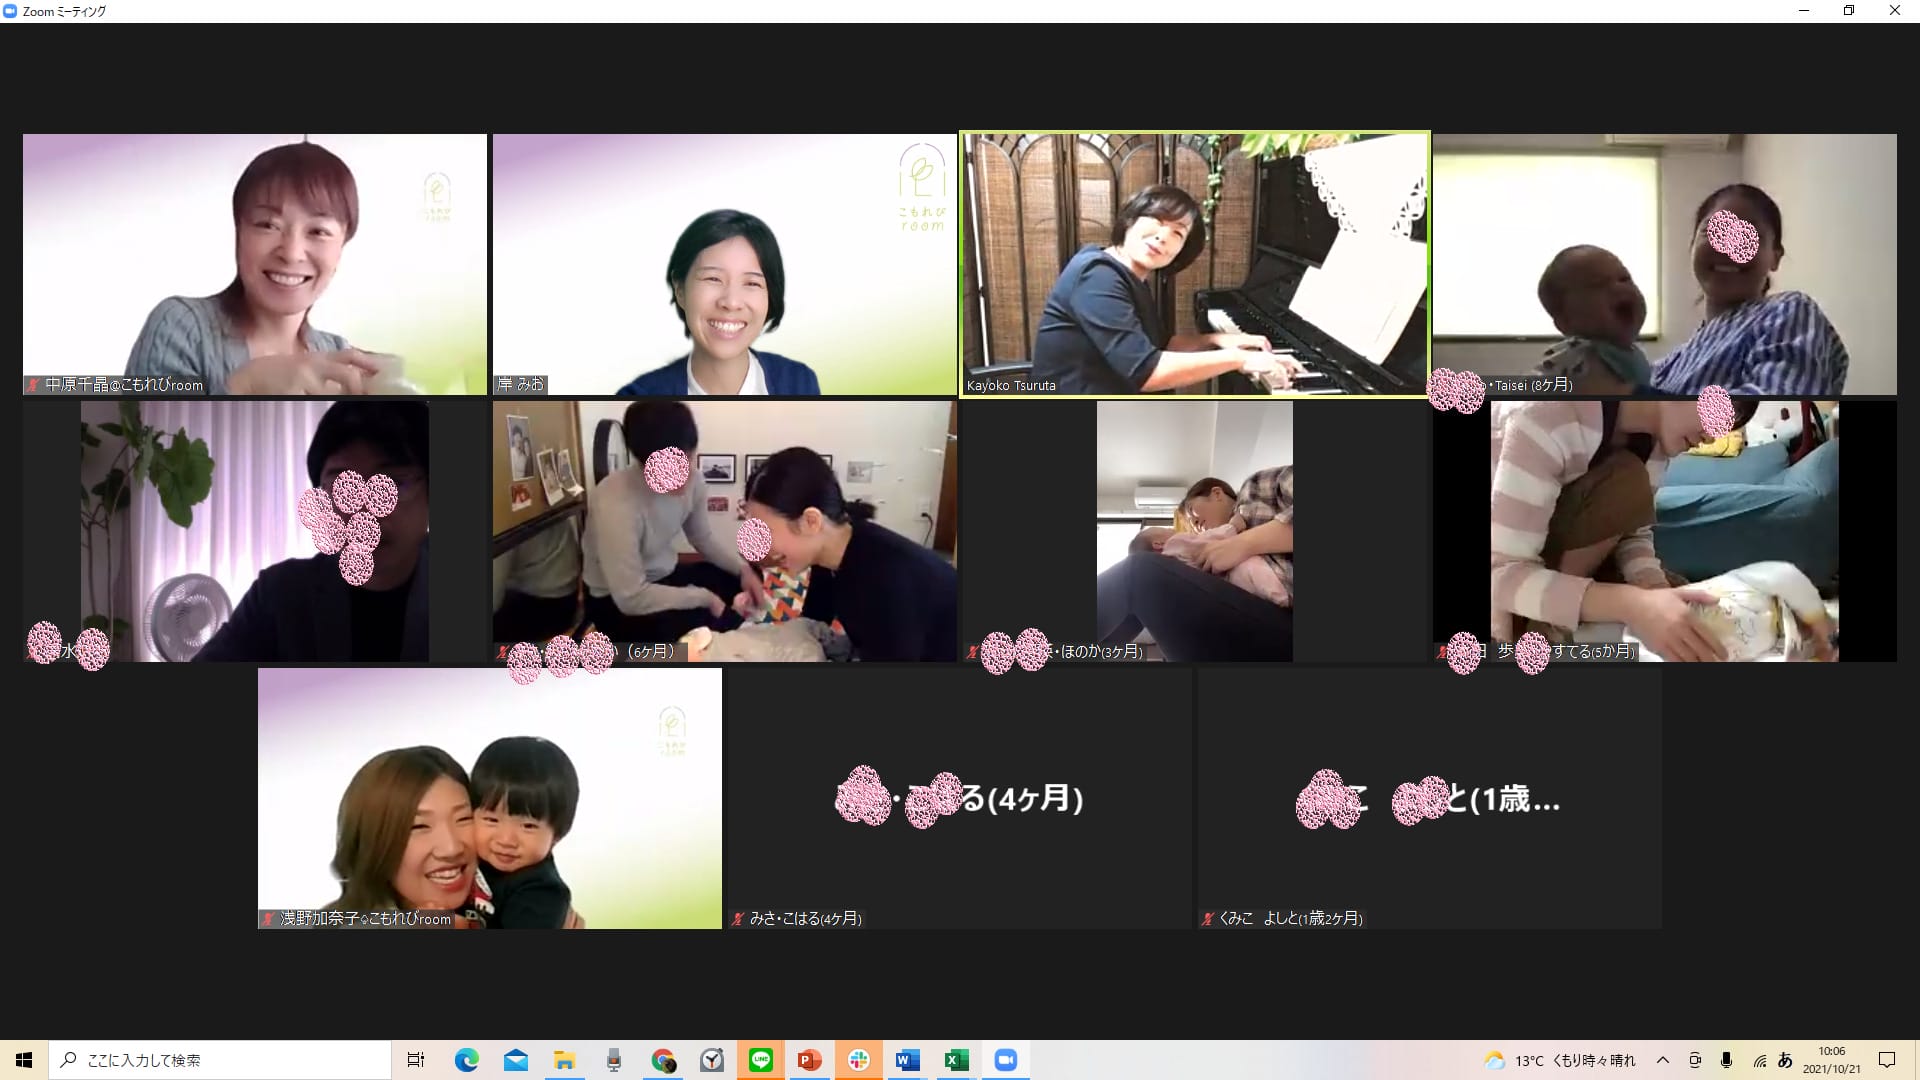1920x1080 pixels.
Task: Toggle the Japanese IME input mode indicator
Action: coord(1785,1060)
